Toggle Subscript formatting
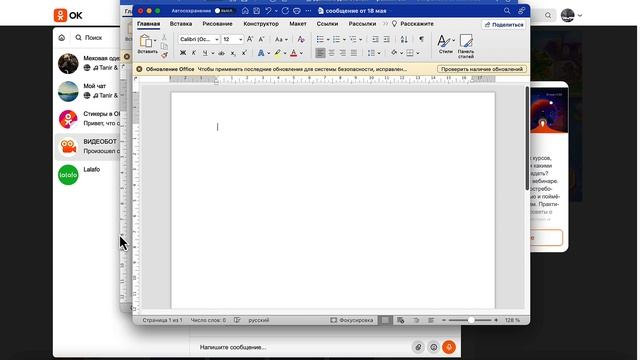Image resolution: width=640 pixels, height=360 pixels. coord(233,53)
